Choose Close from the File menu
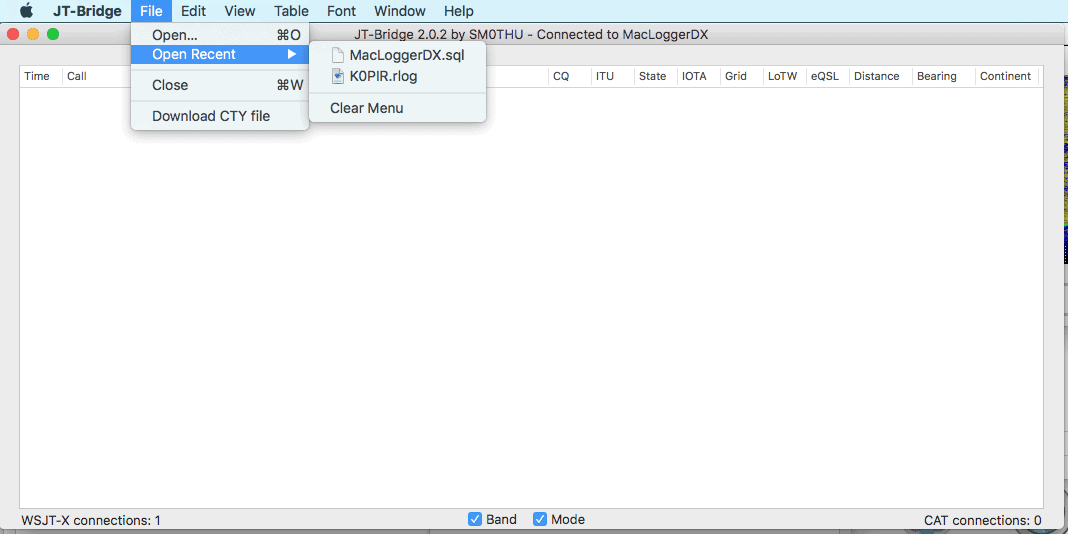The height and width of the screenshot is (534, 1068). 220,85
